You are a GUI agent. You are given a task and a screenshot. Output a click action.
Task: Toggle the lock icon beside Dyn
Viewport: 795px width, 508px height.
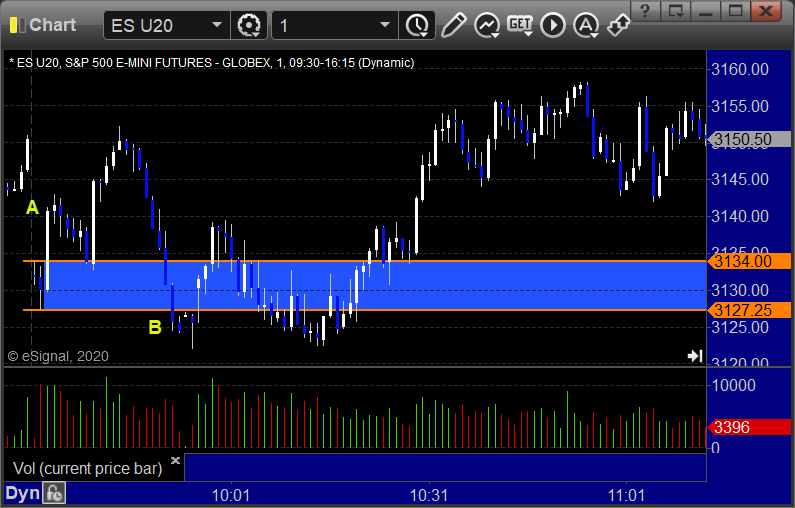[x=54, y=493]
